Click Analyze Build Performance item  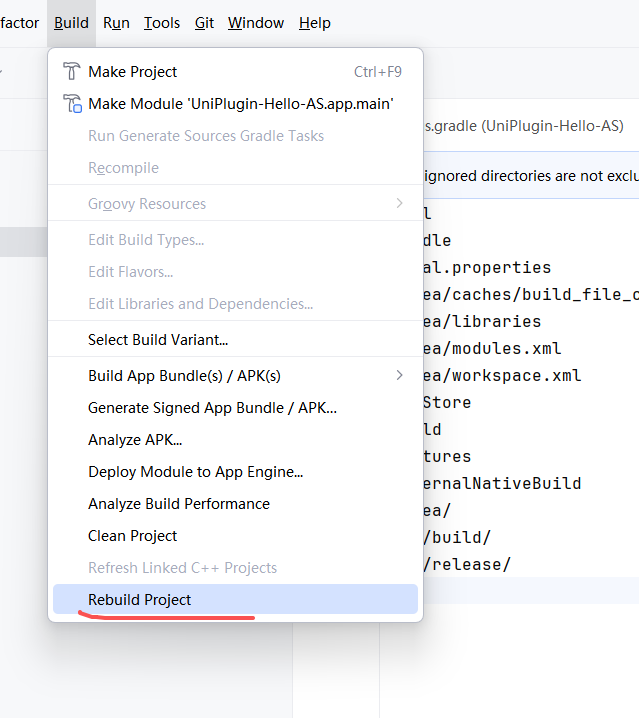coord(179,504)
